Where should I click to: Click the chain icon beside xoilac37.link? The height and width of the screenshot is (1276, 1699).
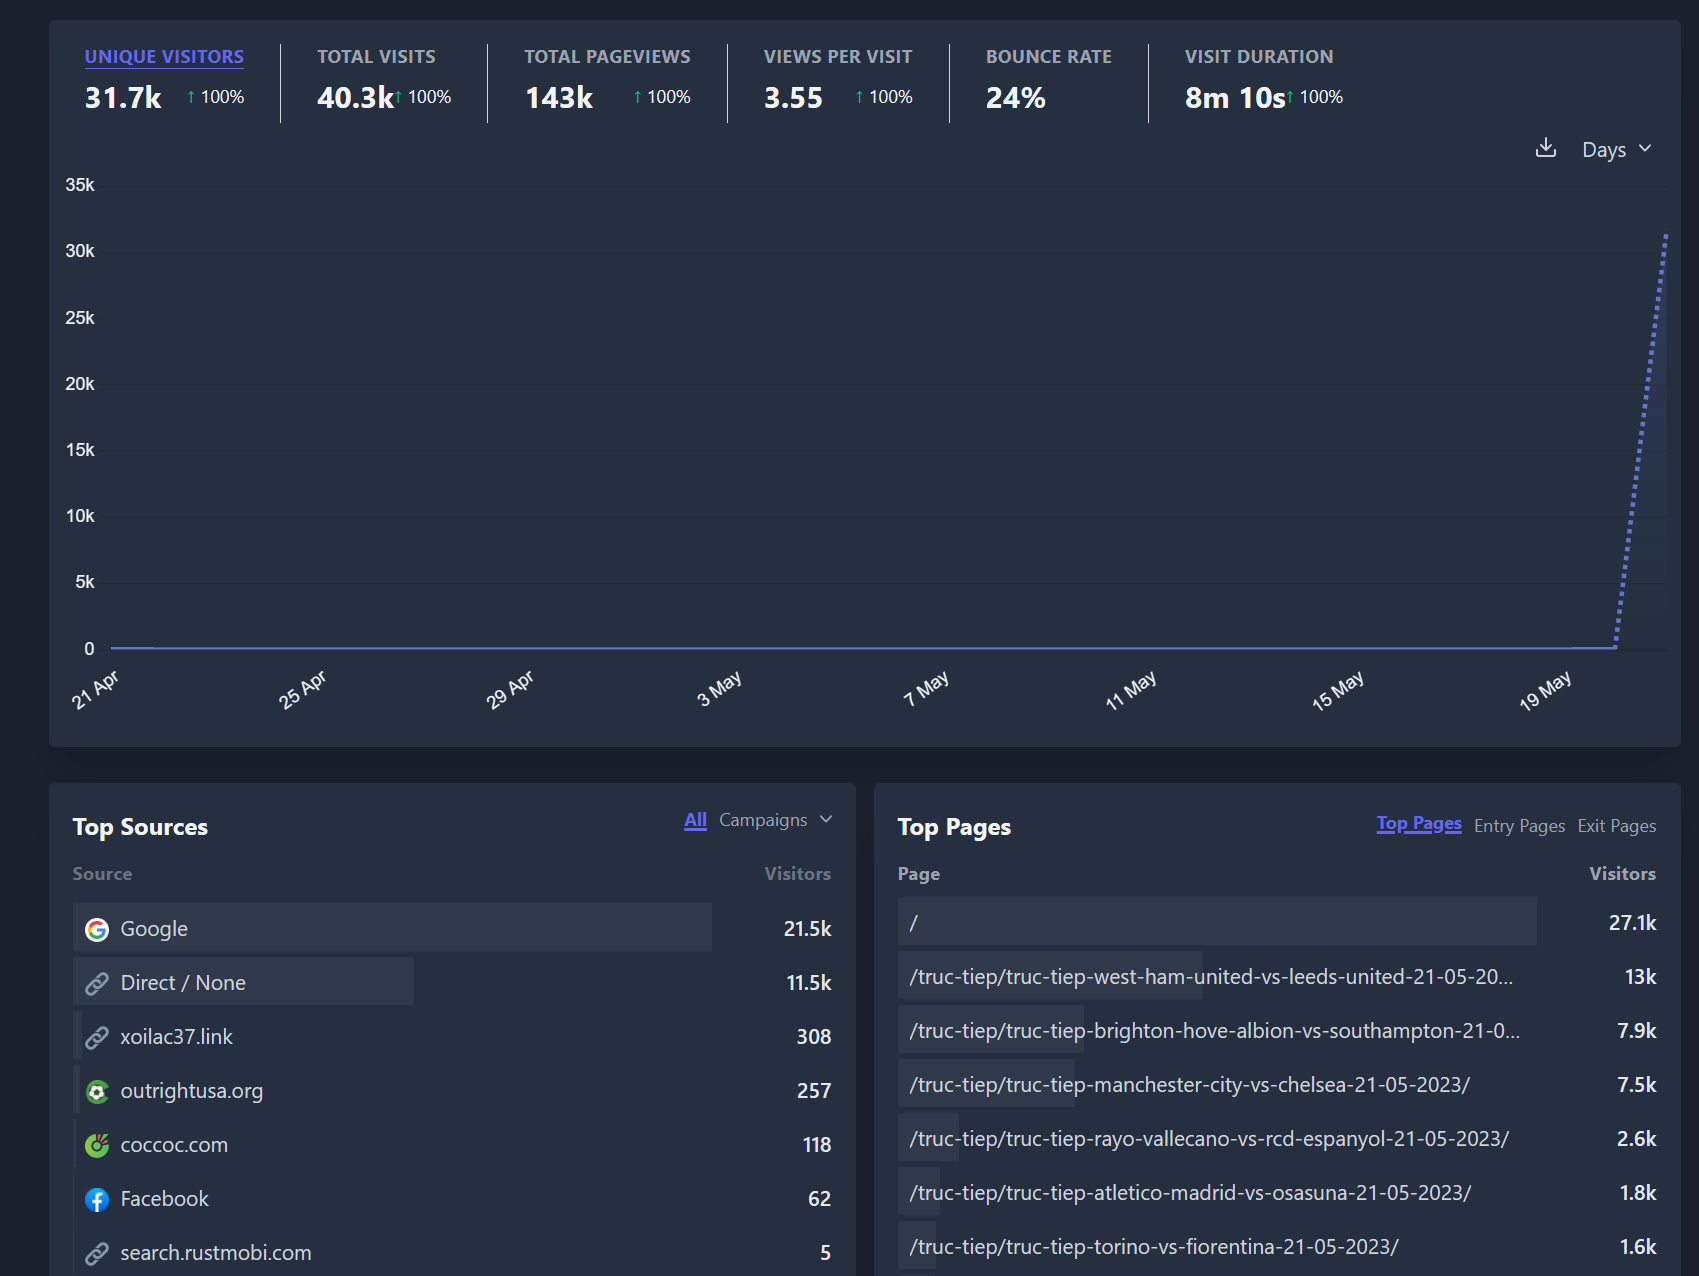(97, 1037)
